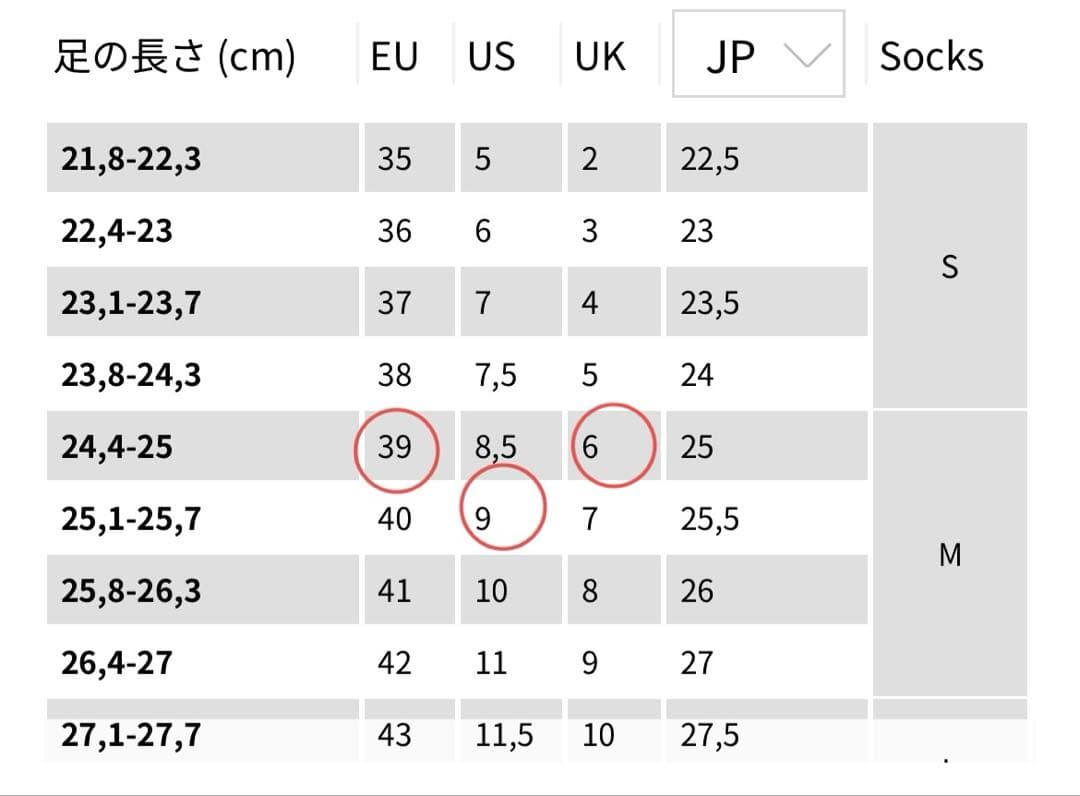This screenshot has height=796, width=1080.
Task: Click the Socks column header
Action: [x=931, y=57]
